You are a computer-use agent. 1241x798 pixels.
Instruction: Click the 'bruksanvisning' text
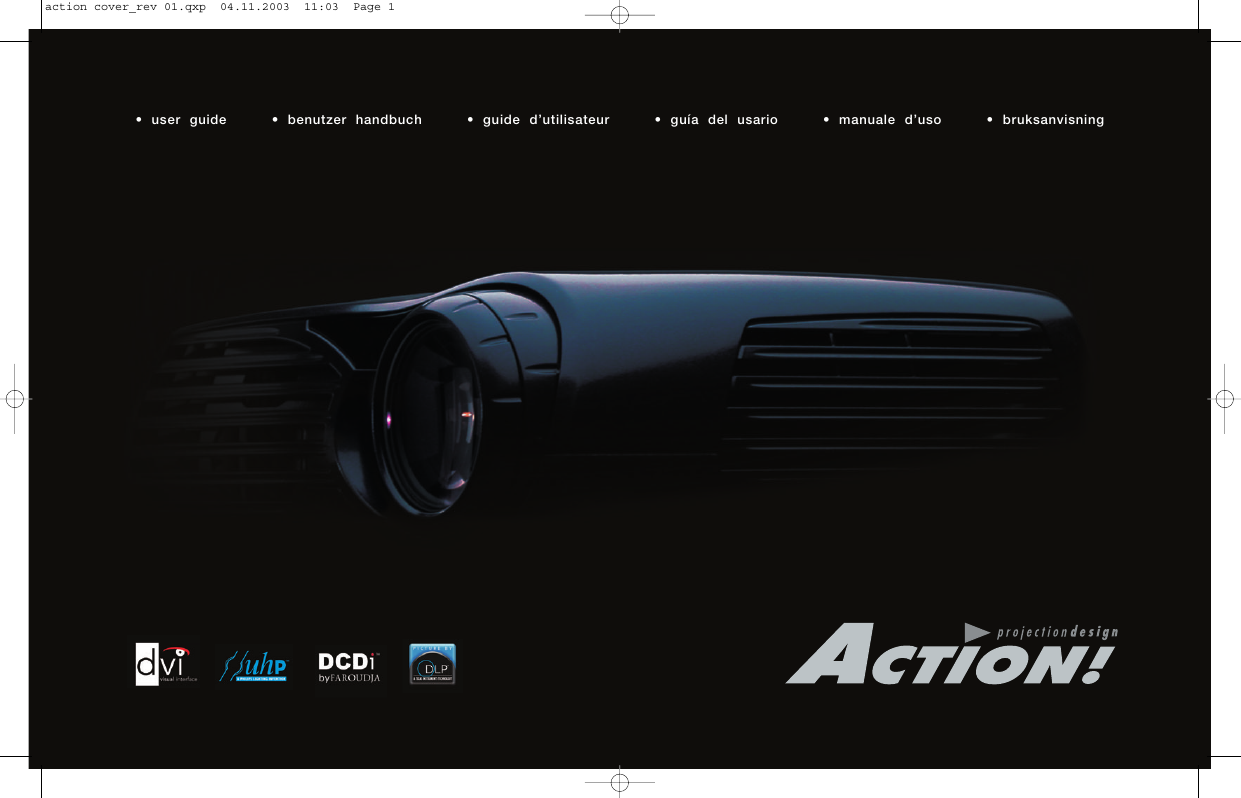(x=1053, y=120)
